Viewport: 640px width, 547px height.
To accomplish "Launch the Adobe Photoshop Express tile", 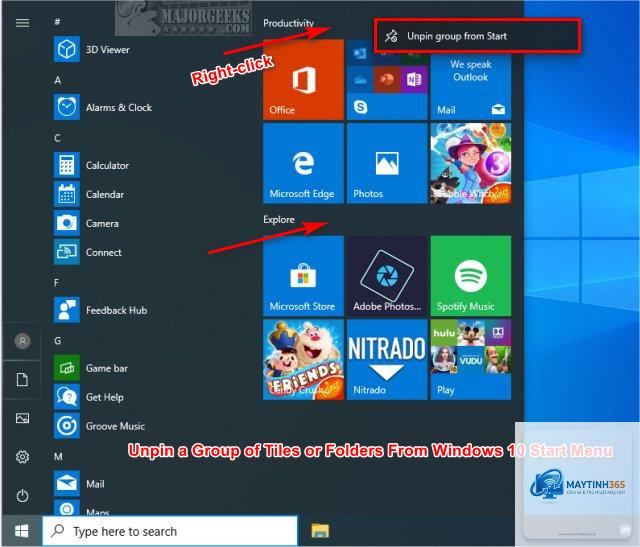I will pos(387,276).
